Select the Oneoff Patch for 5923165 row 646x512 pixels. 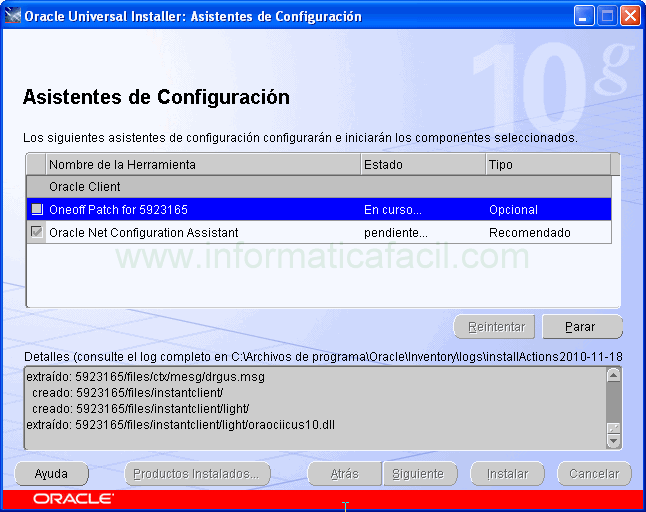click(x=319, y=209)
